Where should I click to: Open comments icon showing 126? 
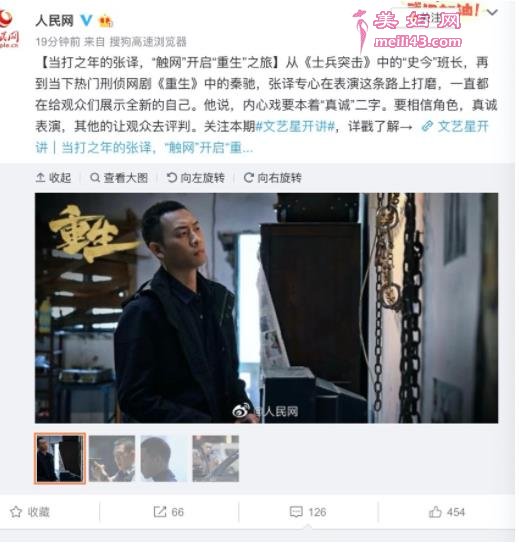click(308, 512)
